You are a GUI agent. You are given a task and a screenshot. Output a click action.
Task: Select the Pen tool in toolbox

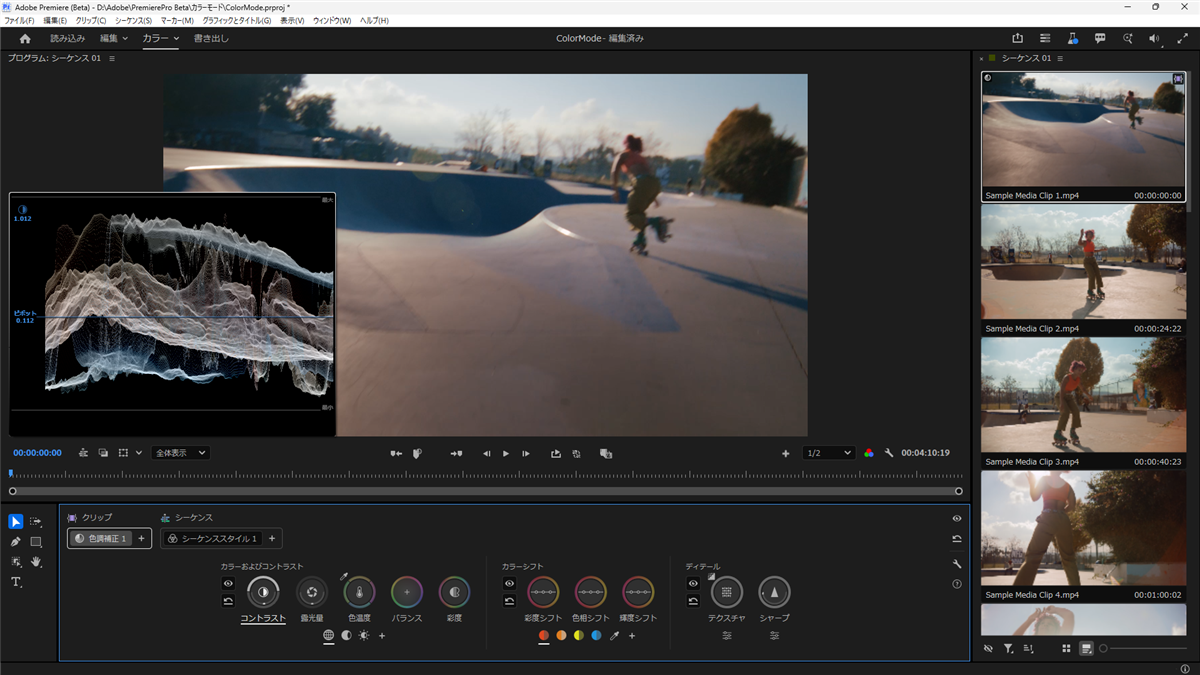tap(15, 542)
